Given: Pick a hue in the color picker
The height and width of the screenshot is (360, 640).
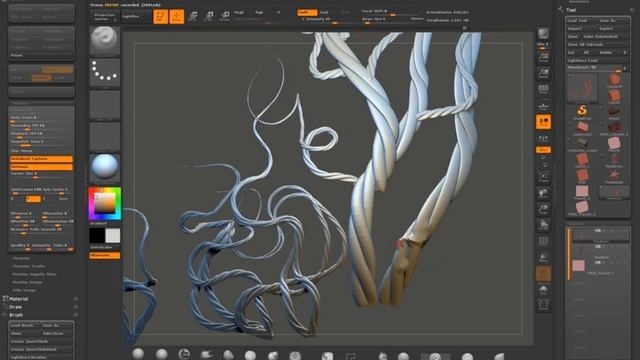Looking at the screenshot, I should click(x=105, y=203).
